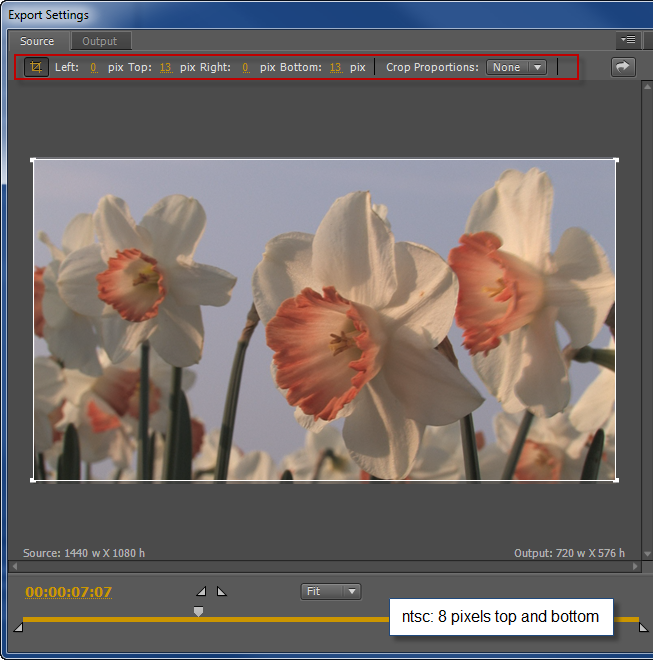Click the playhead on the timeline

(x=198, y=611)
